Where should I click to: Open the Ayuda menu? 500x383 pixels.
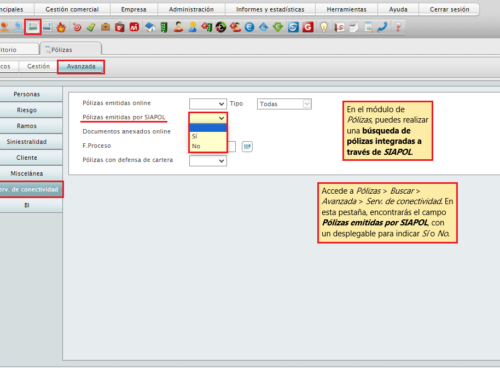coord(398,9)
